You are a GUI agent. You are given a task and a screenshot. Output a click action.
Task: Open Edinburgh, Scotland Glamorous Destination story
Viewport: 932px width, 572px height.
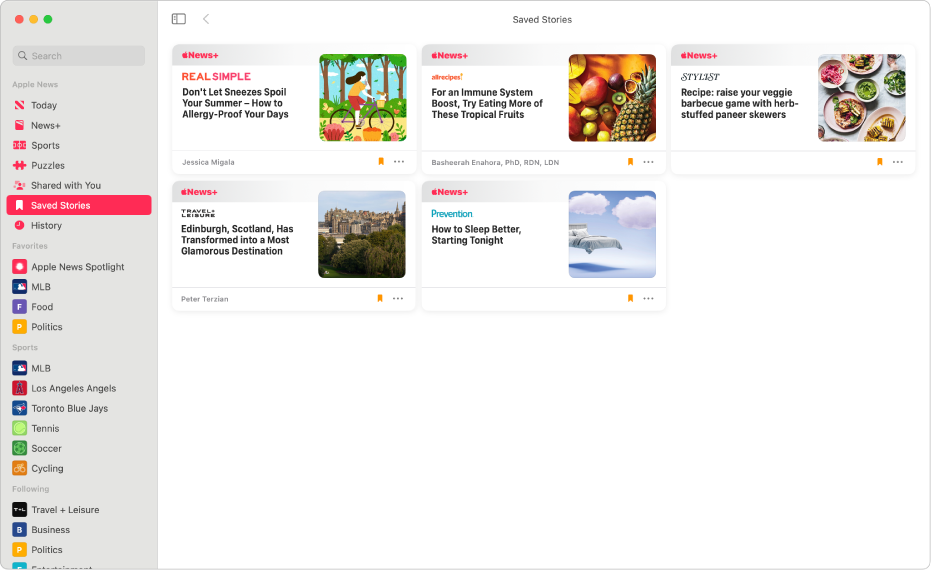pyautogui.click(x=237, y=240)
